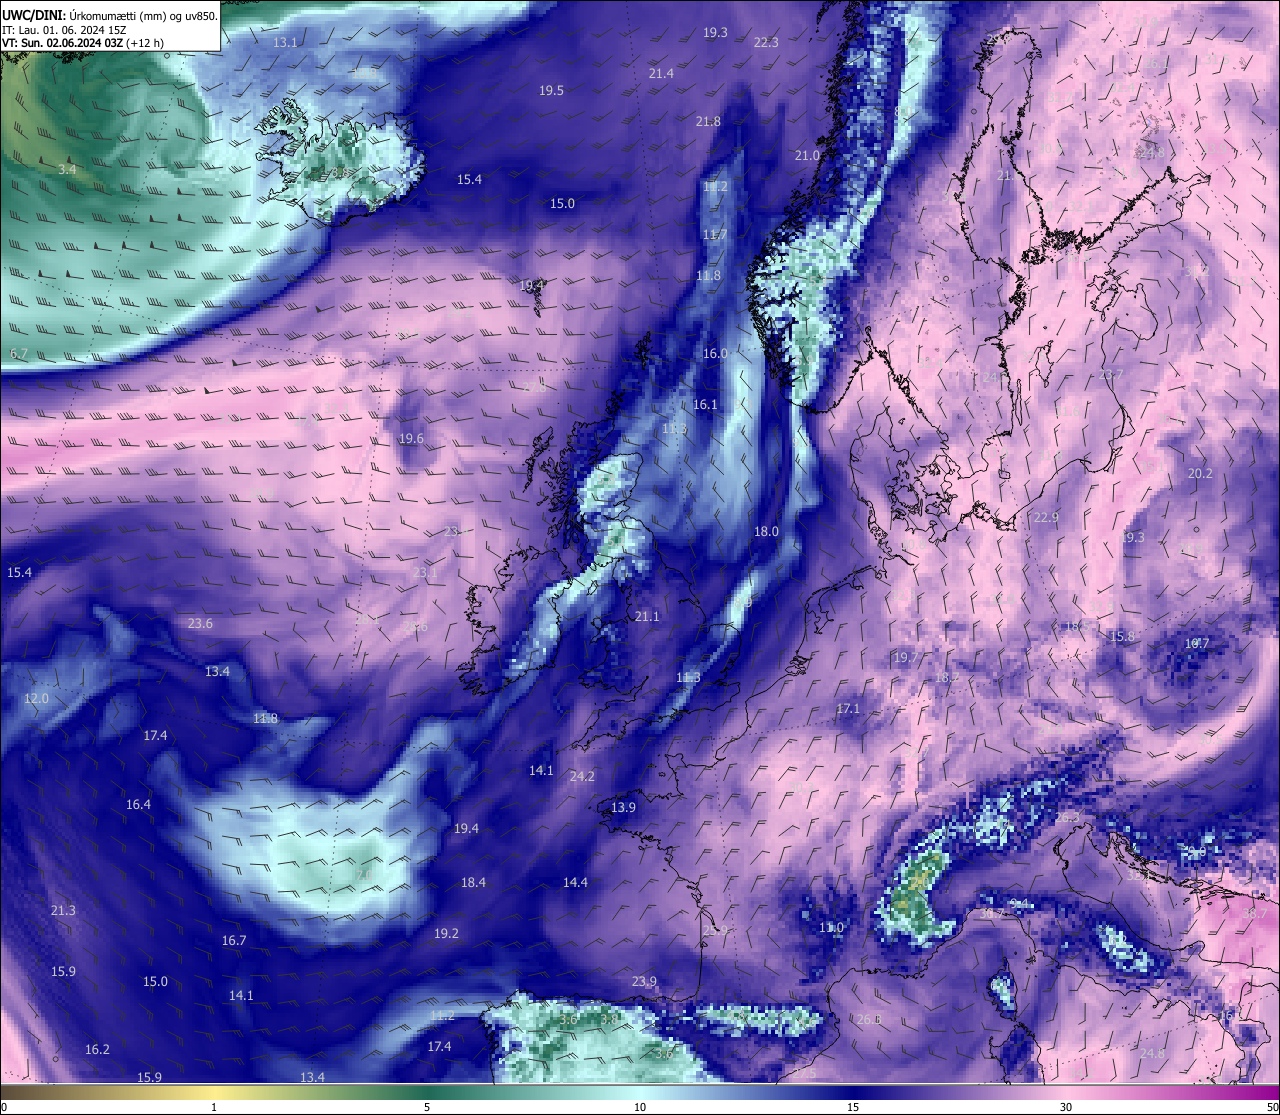Click the 22.3 value label on the map
This screenshot has height=1115, width=1280.
click(766, 42)
